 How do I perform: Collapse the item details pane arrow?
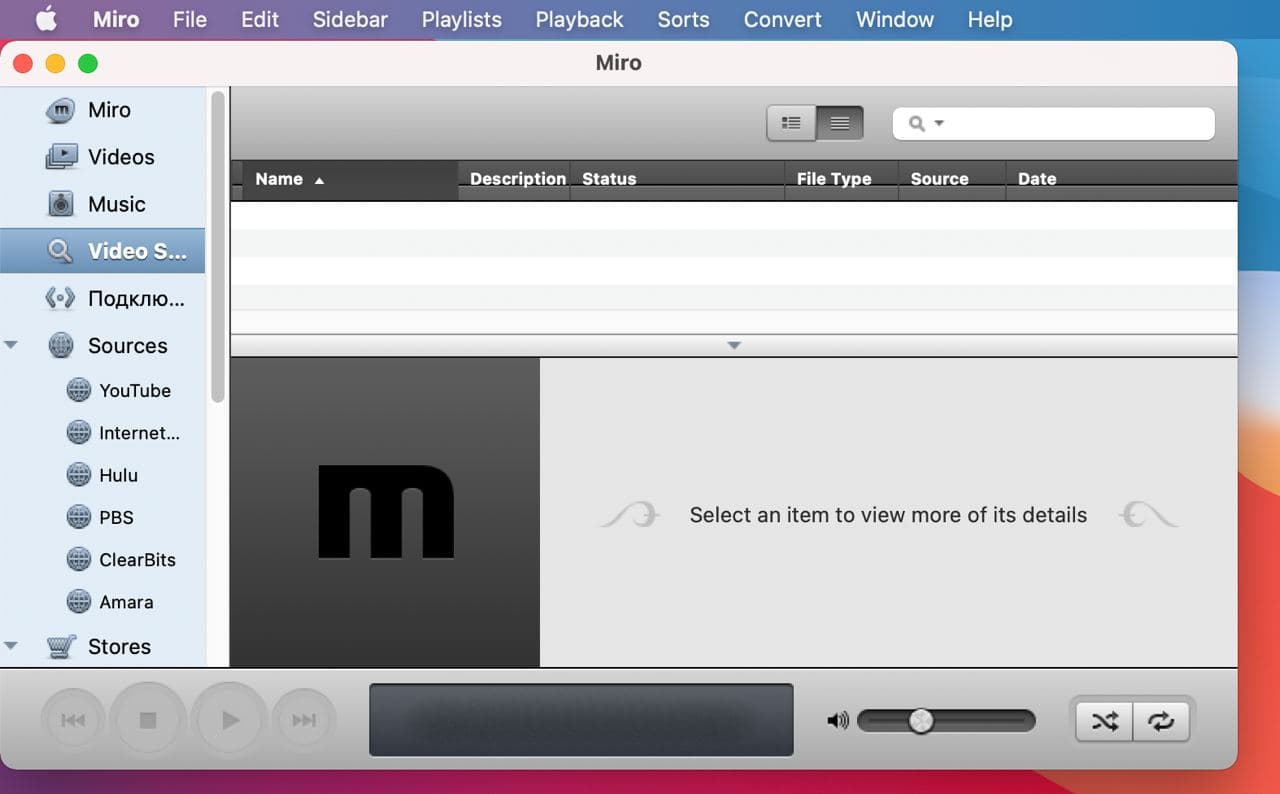tap(734, 345)
